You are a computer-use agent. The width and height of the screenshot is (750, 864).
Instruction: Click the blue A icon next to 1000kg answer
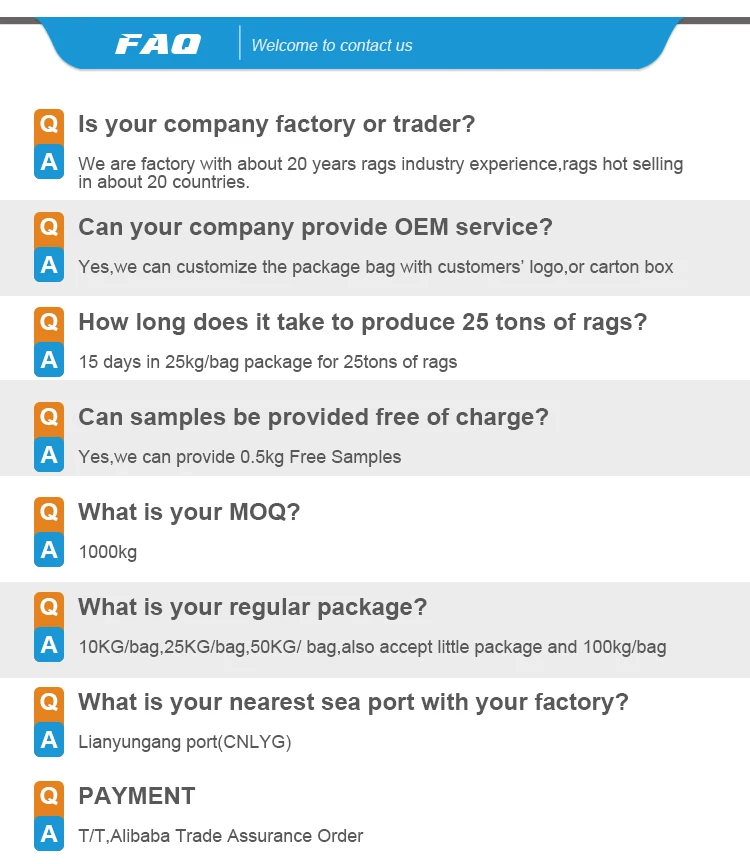49,551
